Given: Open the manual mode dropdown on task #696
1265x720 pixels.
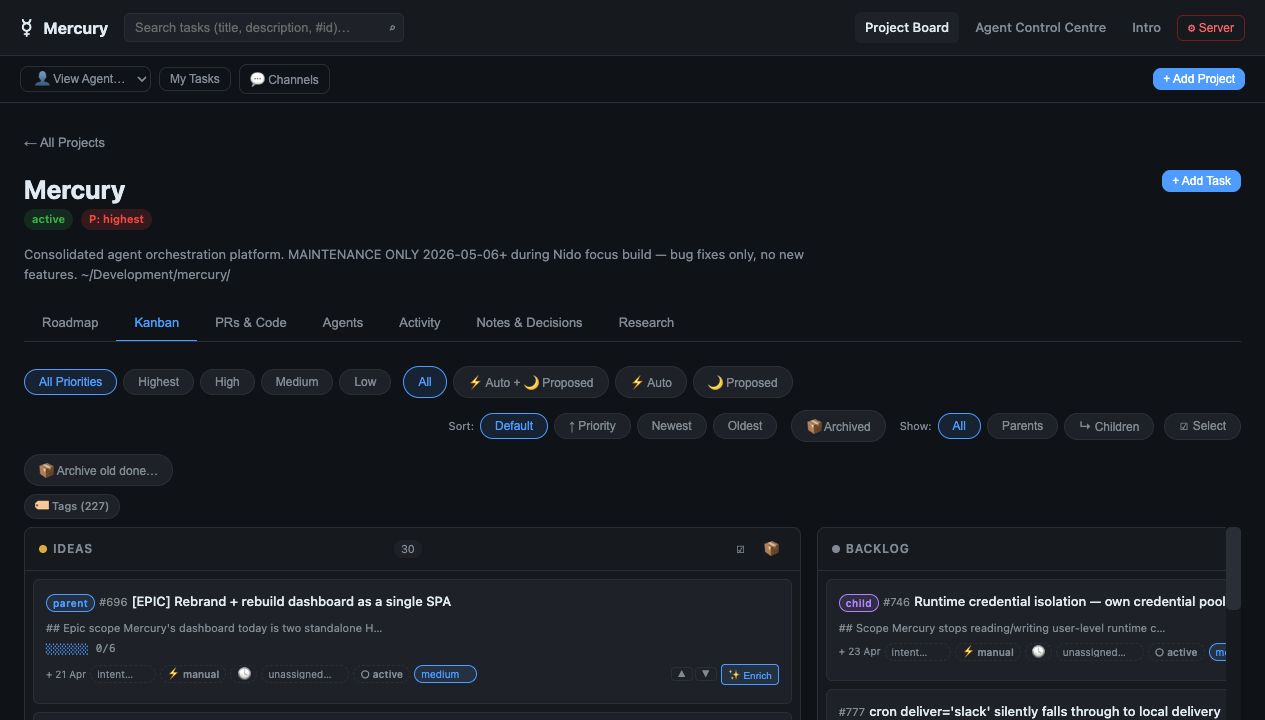Looking at the screenshot, I should pyautogui.click(x=194, y=674).
